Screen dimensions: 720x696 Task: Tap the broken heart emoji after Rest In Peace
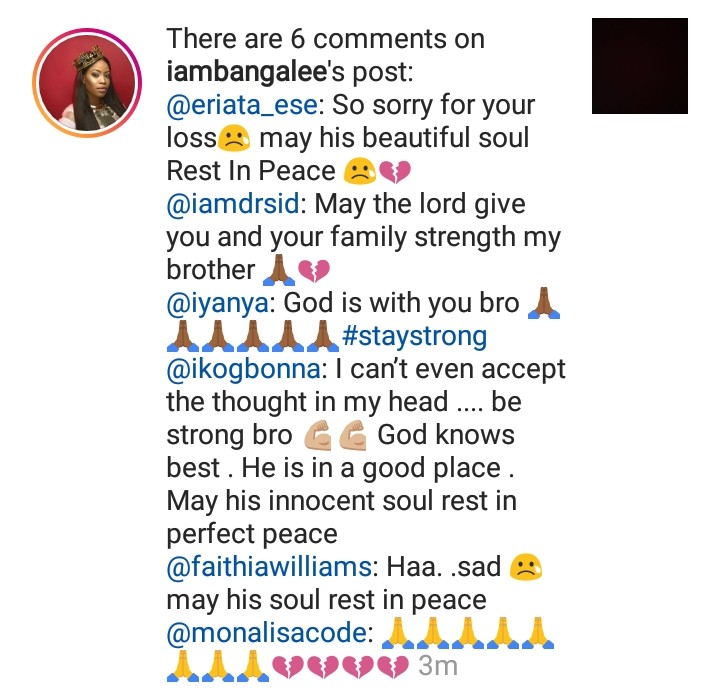395,172
